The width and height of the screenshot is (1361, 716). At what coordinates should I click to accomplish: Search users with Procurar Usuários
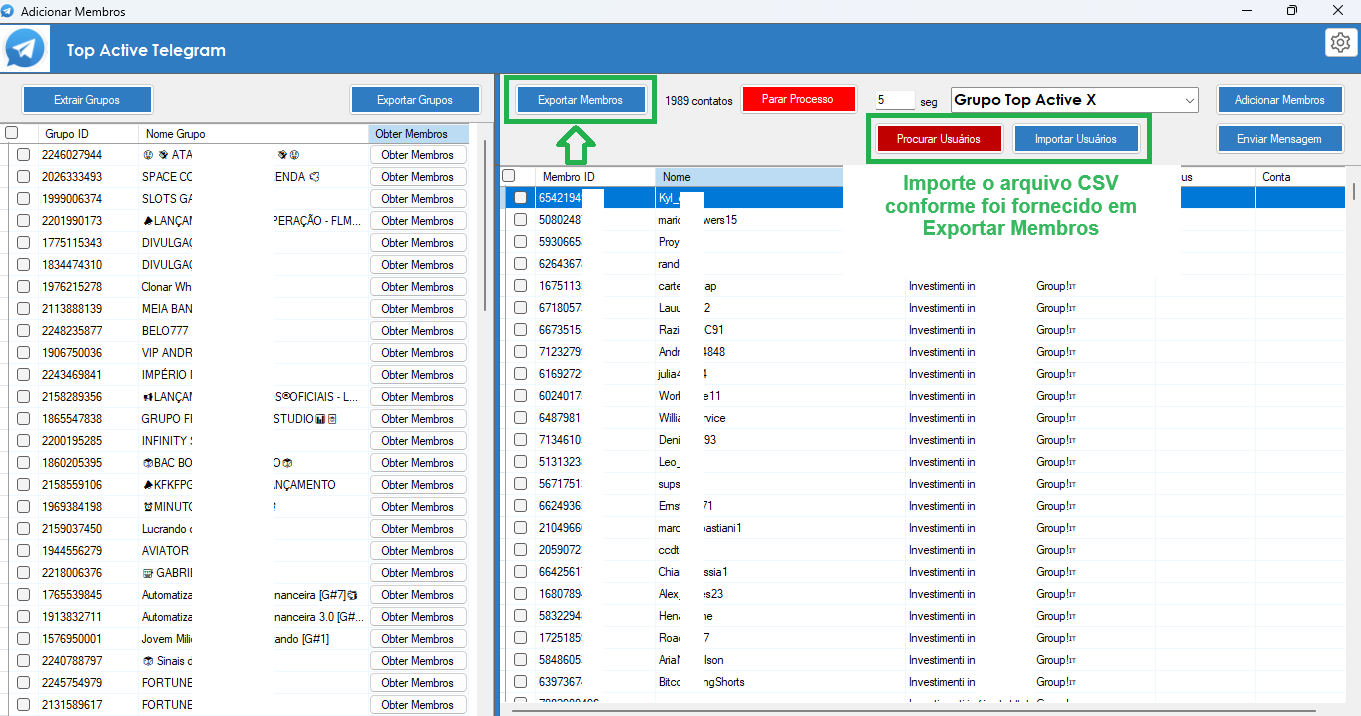939,139
